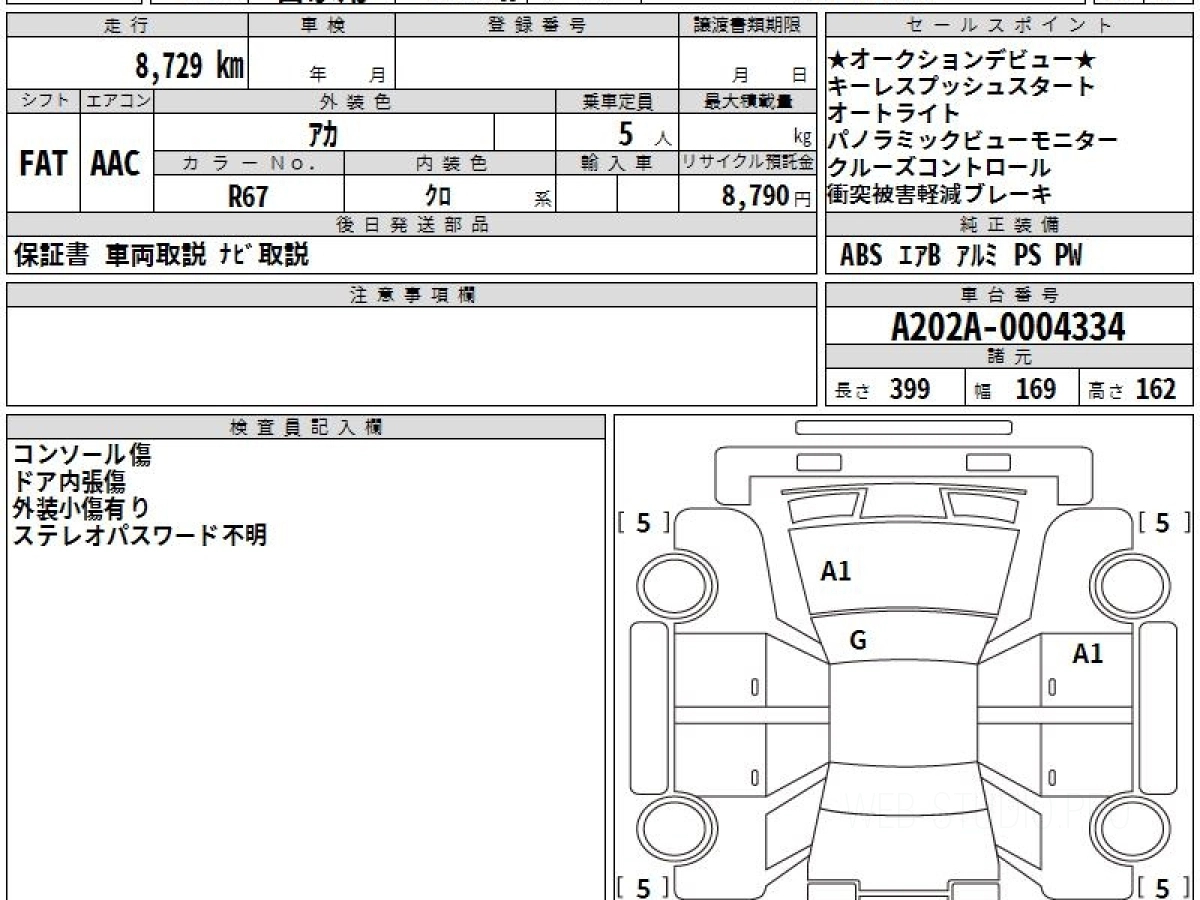Click the 後日発送部品 header
The height and width of the screenshot is (900, 1200).
coord(412,225)
